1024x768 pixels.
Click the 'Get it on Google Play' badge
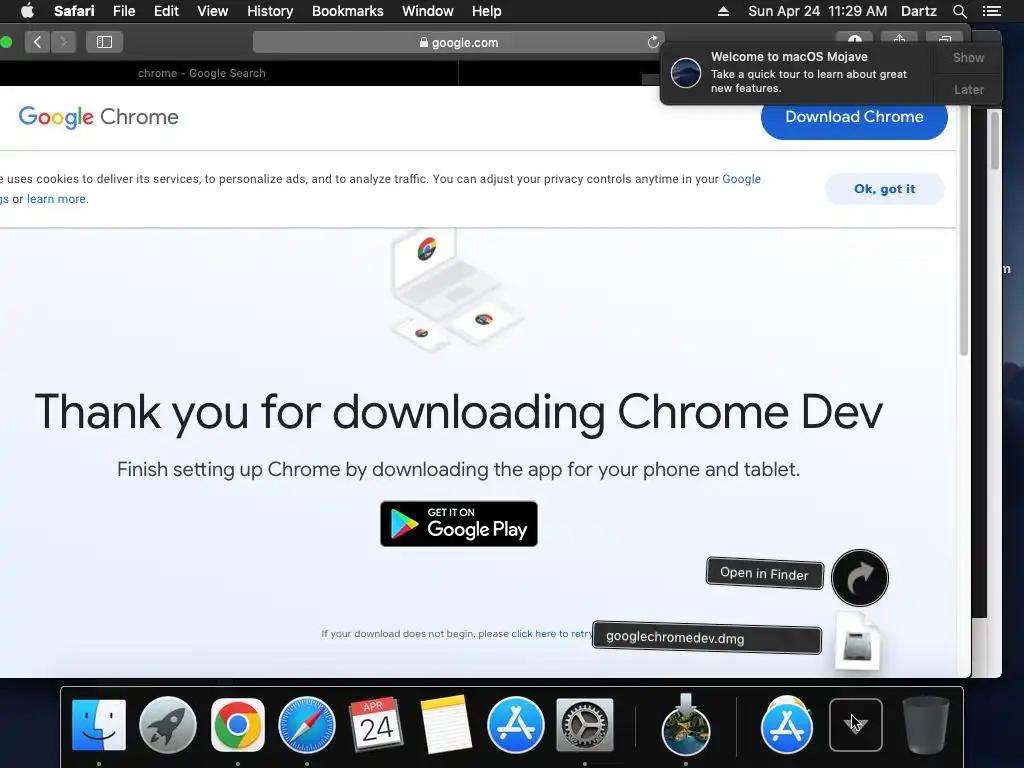tap(459, 524)
